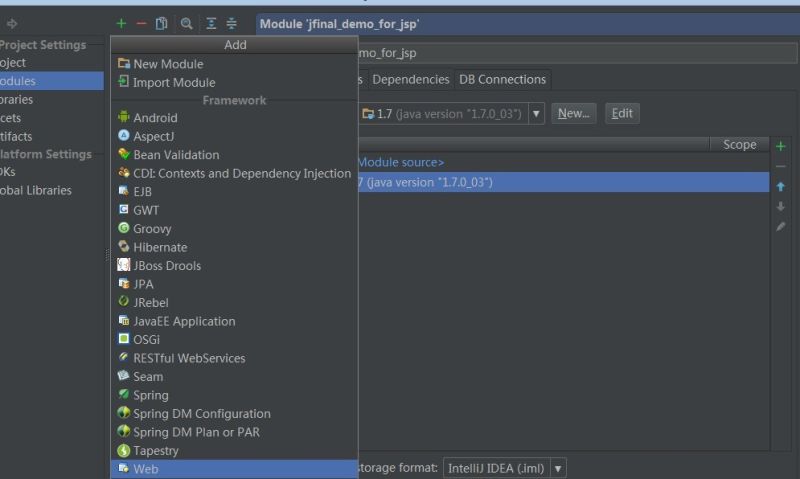The width and height of the screenshot is (800, 479).
Task: Open Global Libraries in the sidebar
Action: tap(52, 190)
